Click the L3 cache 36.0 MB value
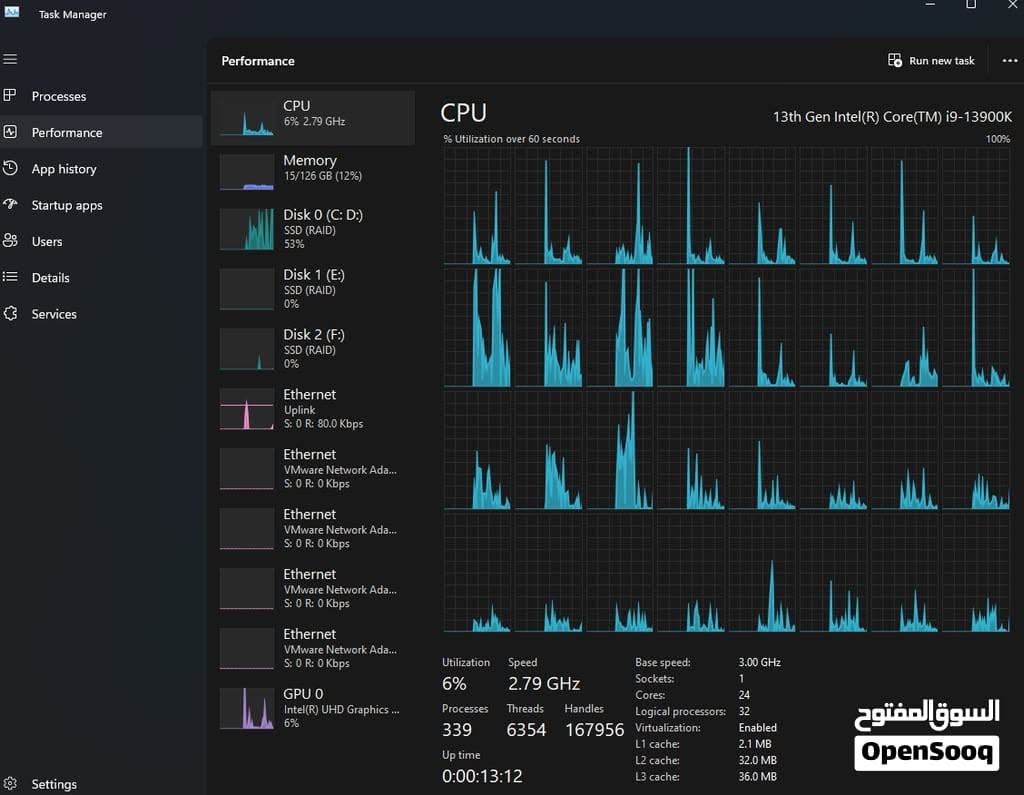Image resolution: width=1024 pixels, height=795 pixels. (758, 777)
